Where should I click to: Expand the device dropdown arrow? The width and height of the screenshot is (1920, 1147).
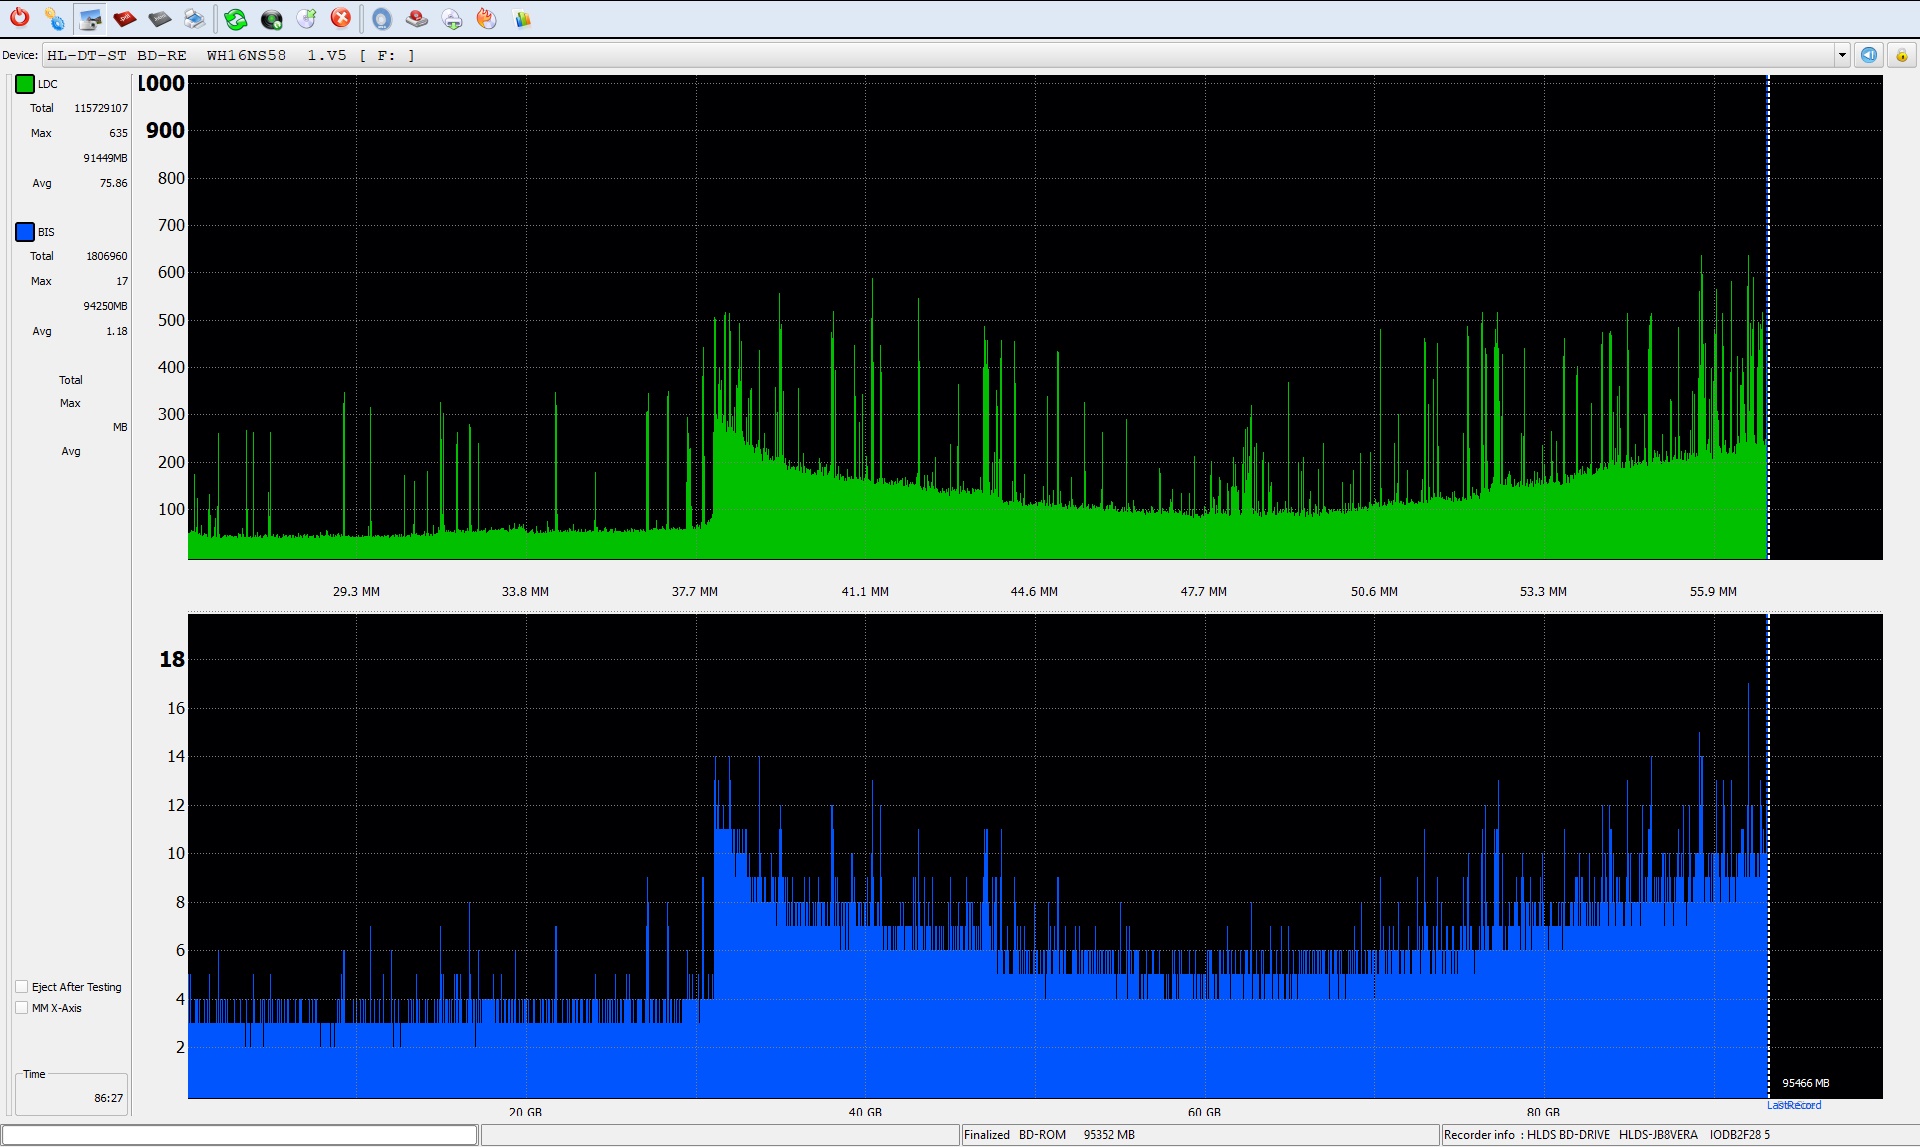(x=1842, y=55)
